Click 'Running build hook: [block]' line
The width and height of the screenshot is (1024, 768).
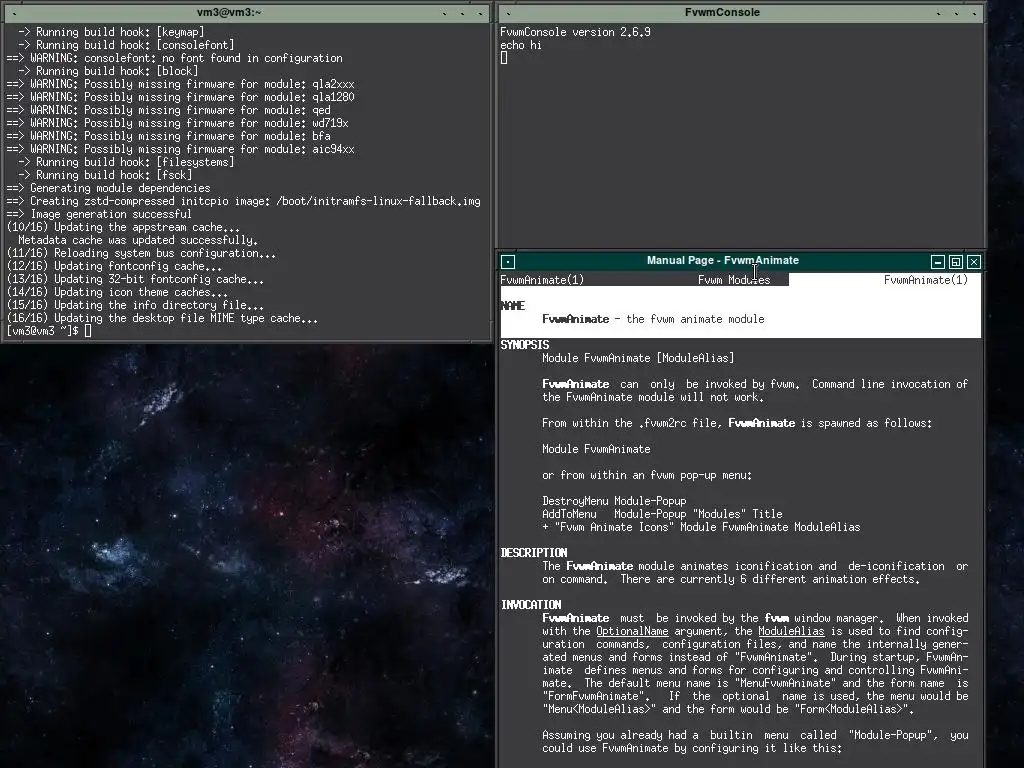tap(108, 71)
